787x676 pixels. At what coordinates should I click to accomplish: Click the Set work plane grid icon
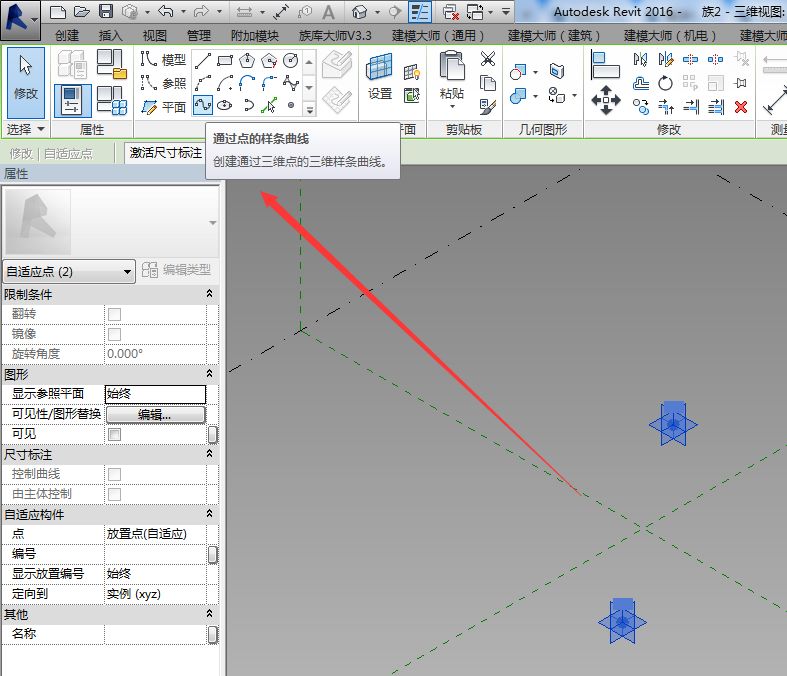pos(379,67)
